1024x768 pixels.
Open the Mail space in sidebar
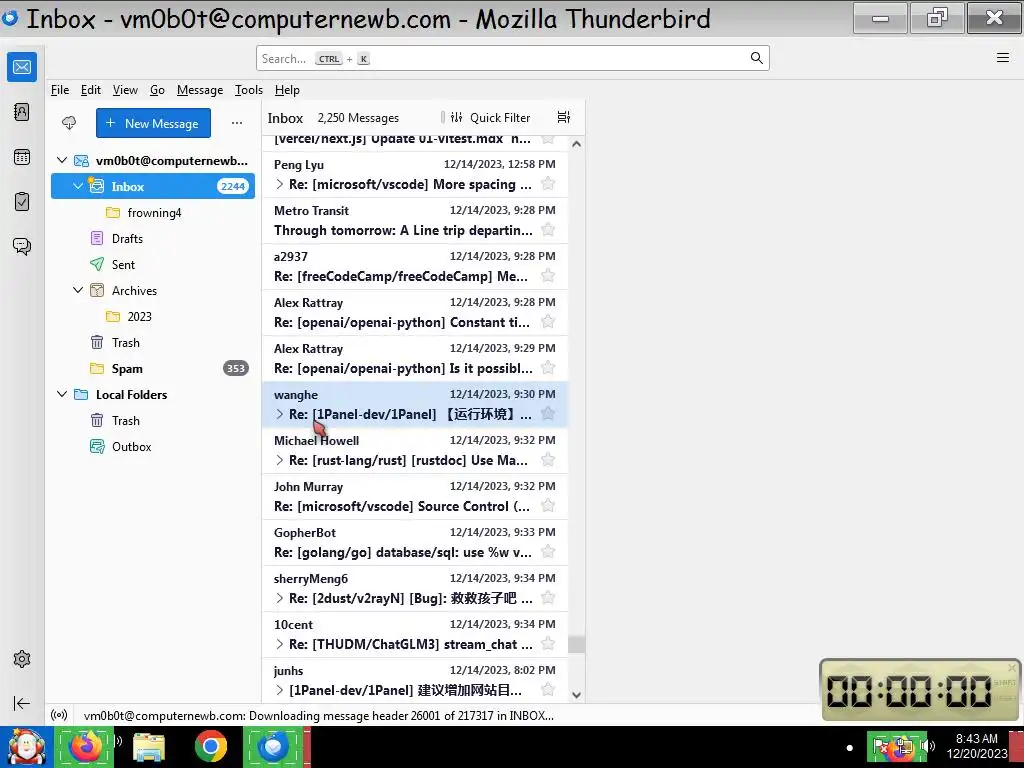click(x=22, y=67)
